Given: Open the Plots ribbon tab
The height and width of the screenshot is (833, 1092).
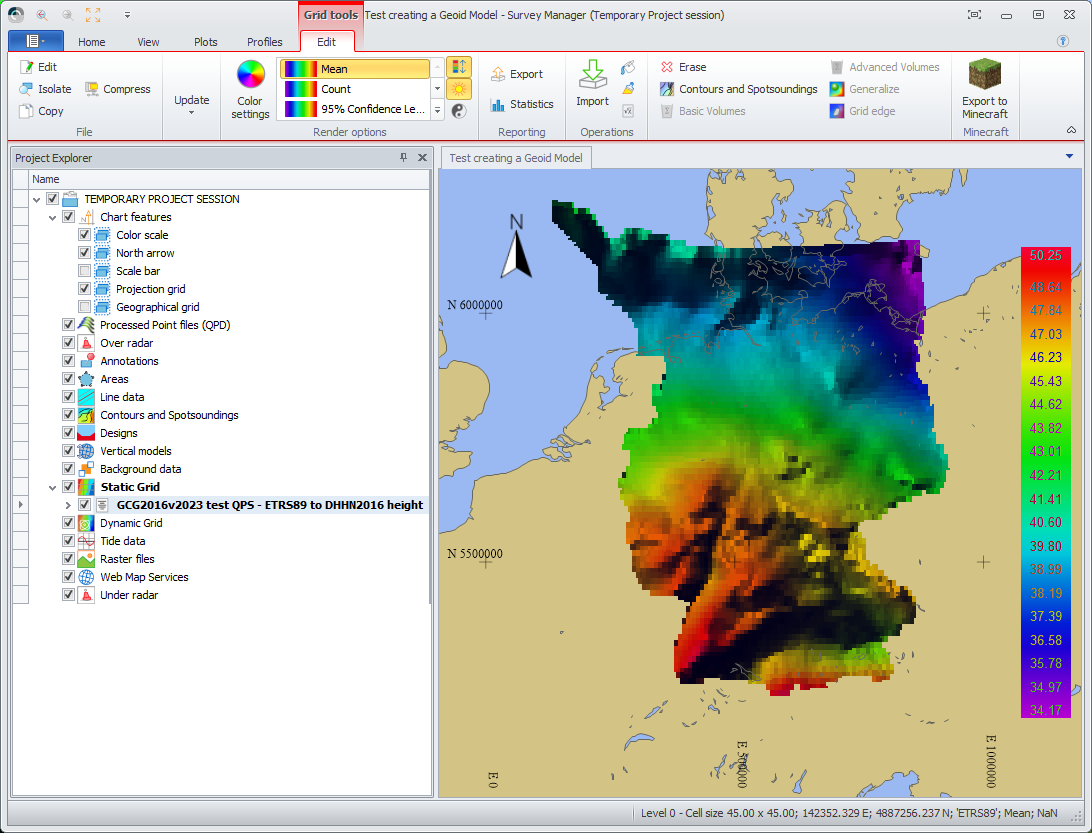Looking at the screenshot, I should coord(206,42).
